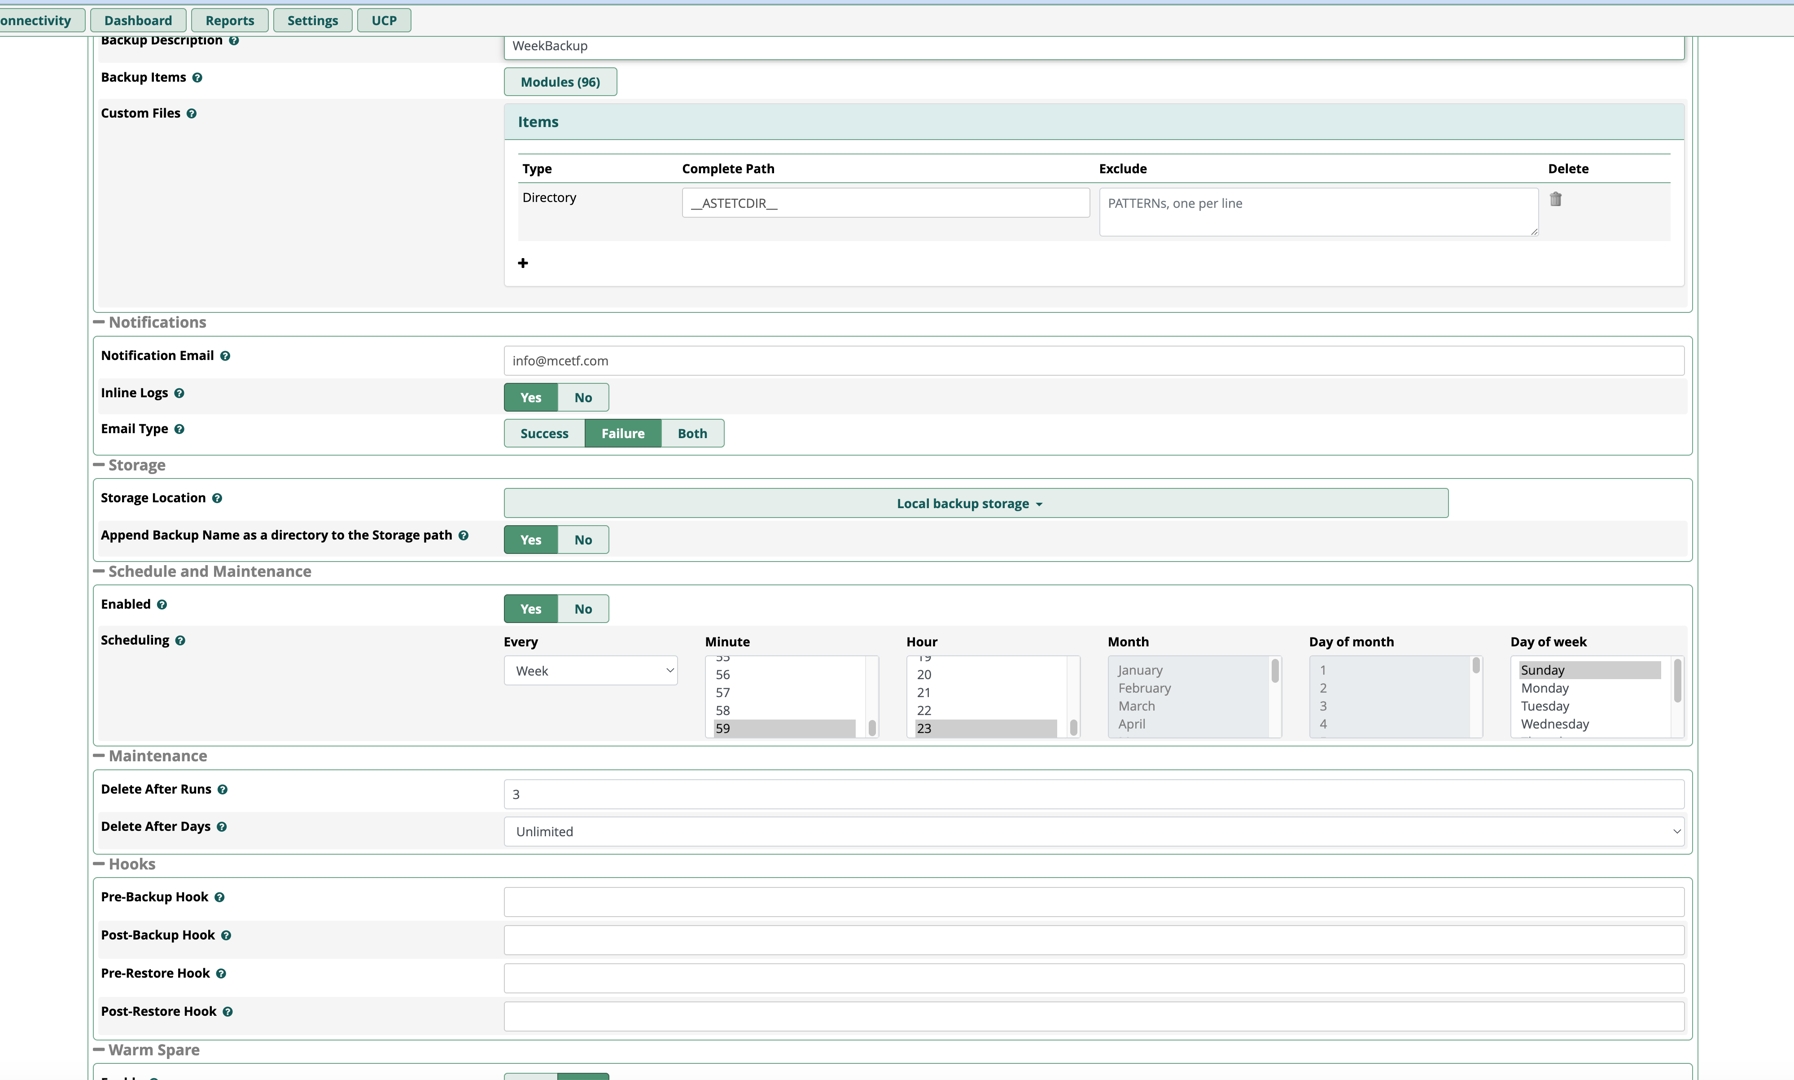
Task: Disable the schedule with No
Action: tap(583, 609)
